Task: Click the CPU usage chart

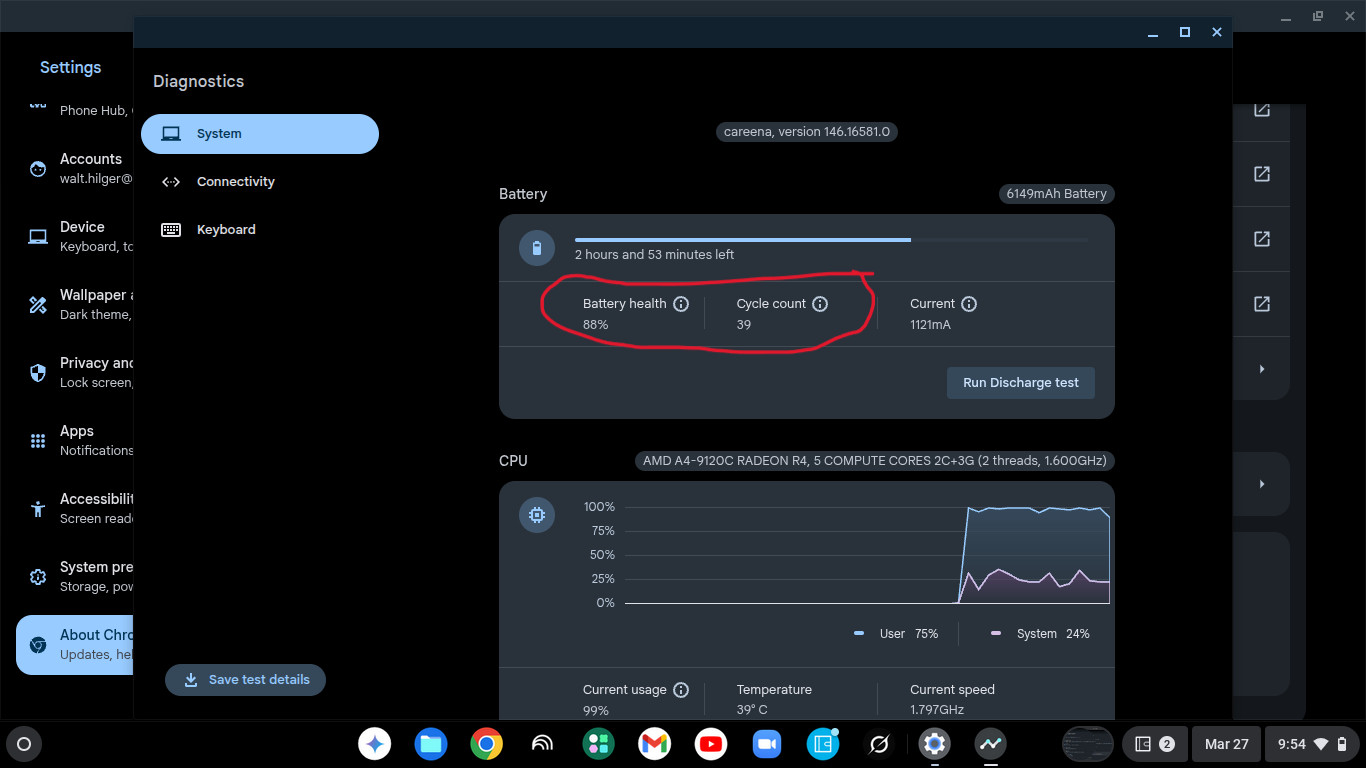Action: pyautogui.click(x=867, y=555)
